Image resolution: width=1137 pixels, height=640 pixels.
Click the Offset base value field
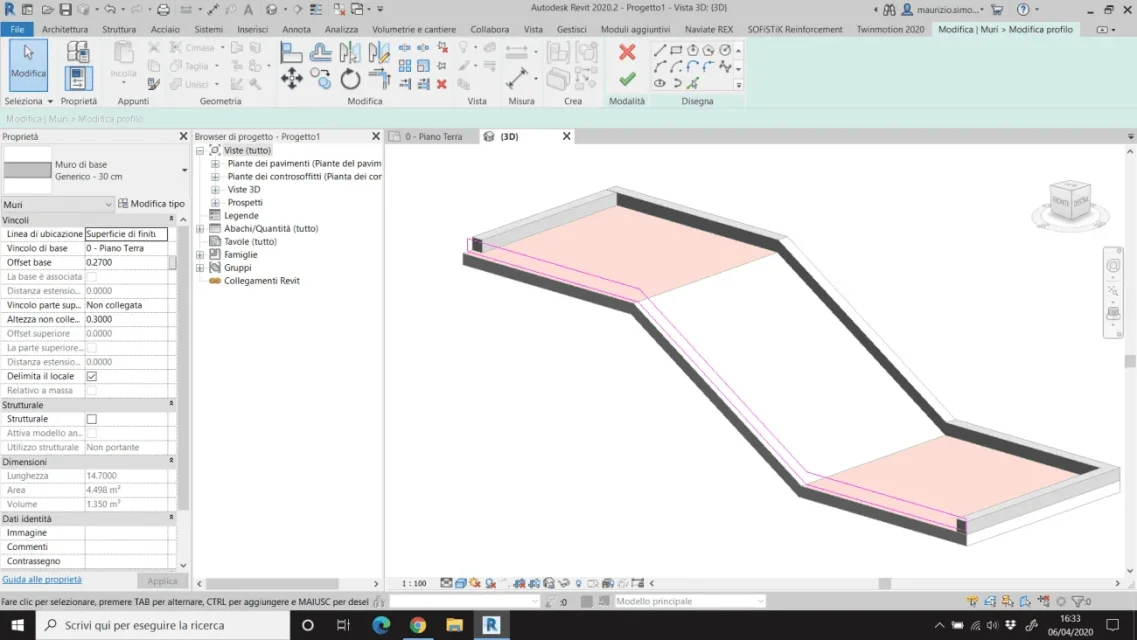tap(126, 262)
